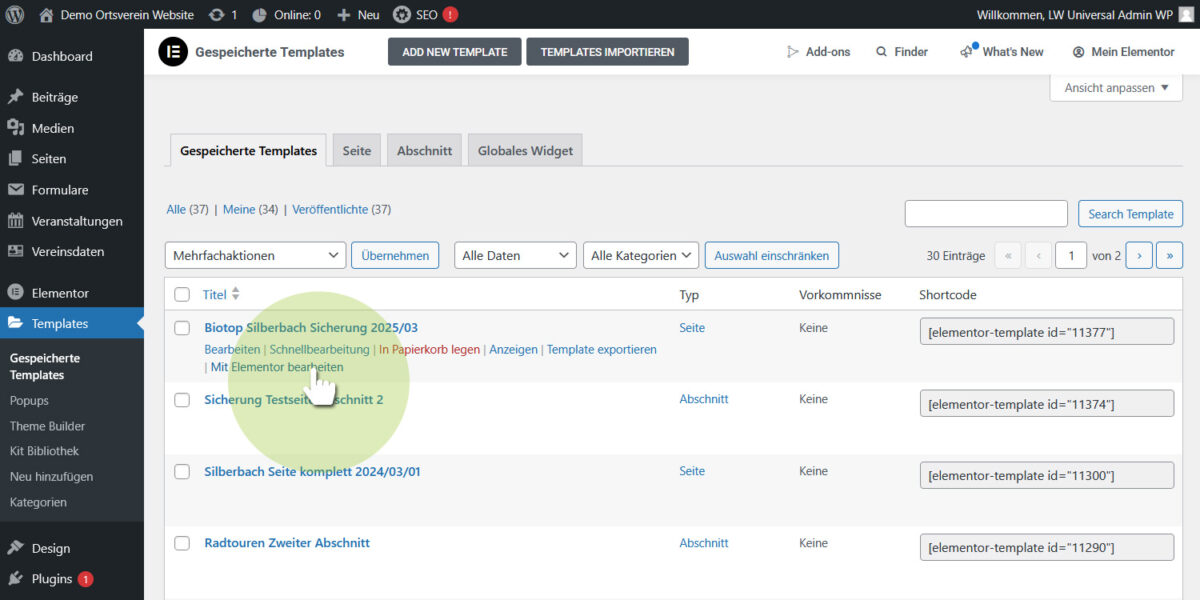This screenshot has width=1200, height=600.
Task: Check the Biotop Silberbach Sicherung checkbox
Action: tap(182, 328)
